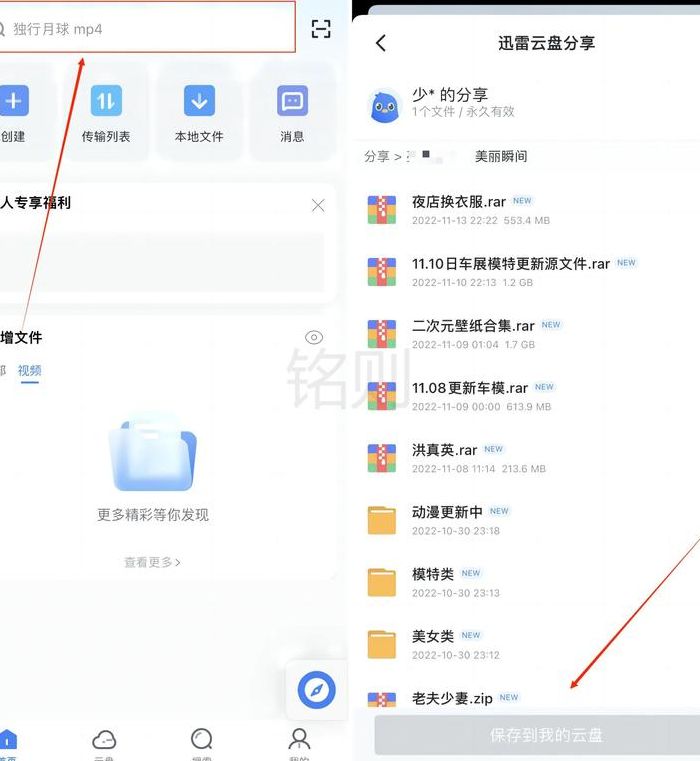Click archive icon of 11.08更新车模.rar
Viewport: 700px width, 761px height.
pyautogui.click(x=382, y=396)
